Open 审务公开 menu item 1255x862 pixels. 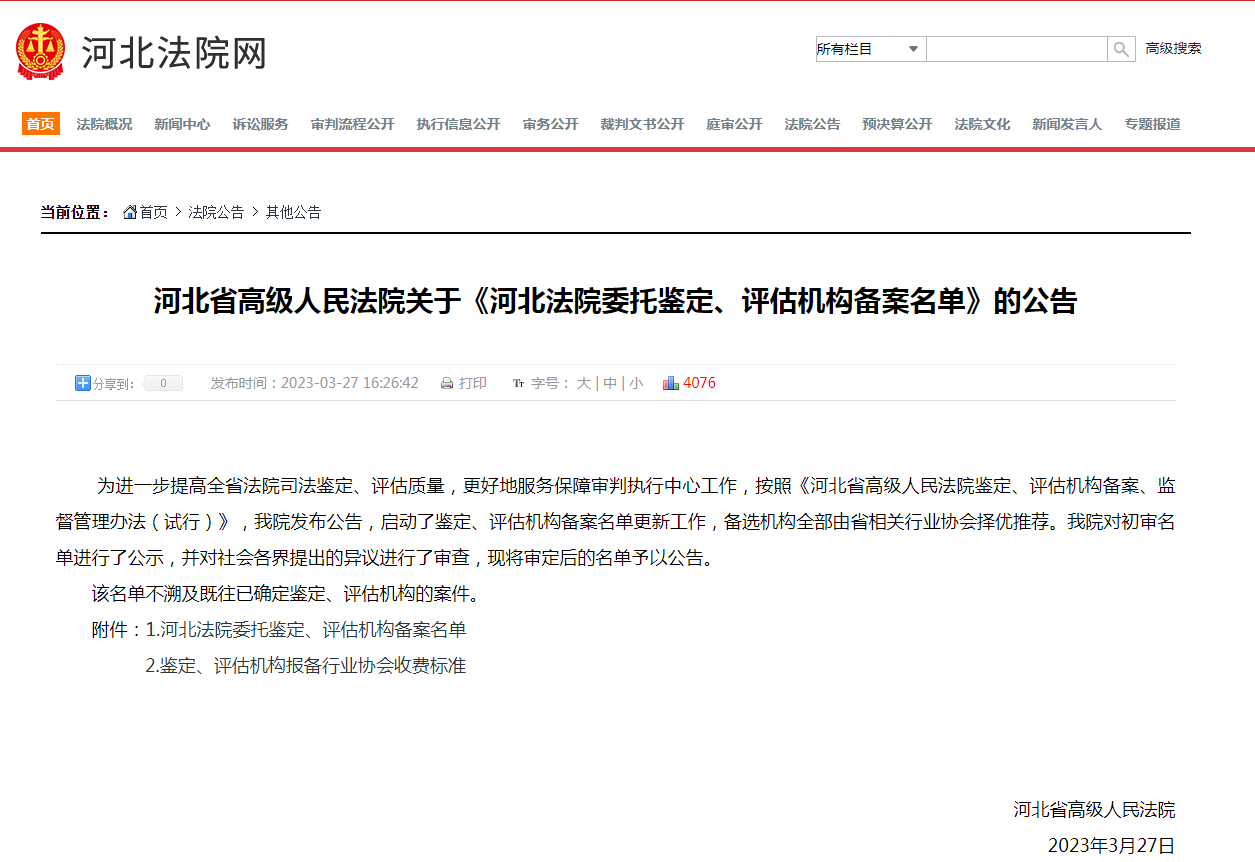coord(551,124)
